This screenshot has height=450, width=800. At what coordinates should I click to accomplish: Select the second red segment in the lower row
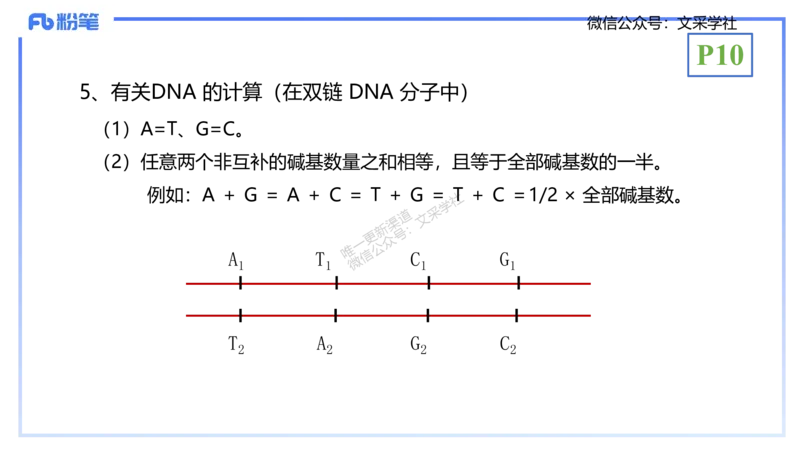pyautogui.click(x=288, y=316)
